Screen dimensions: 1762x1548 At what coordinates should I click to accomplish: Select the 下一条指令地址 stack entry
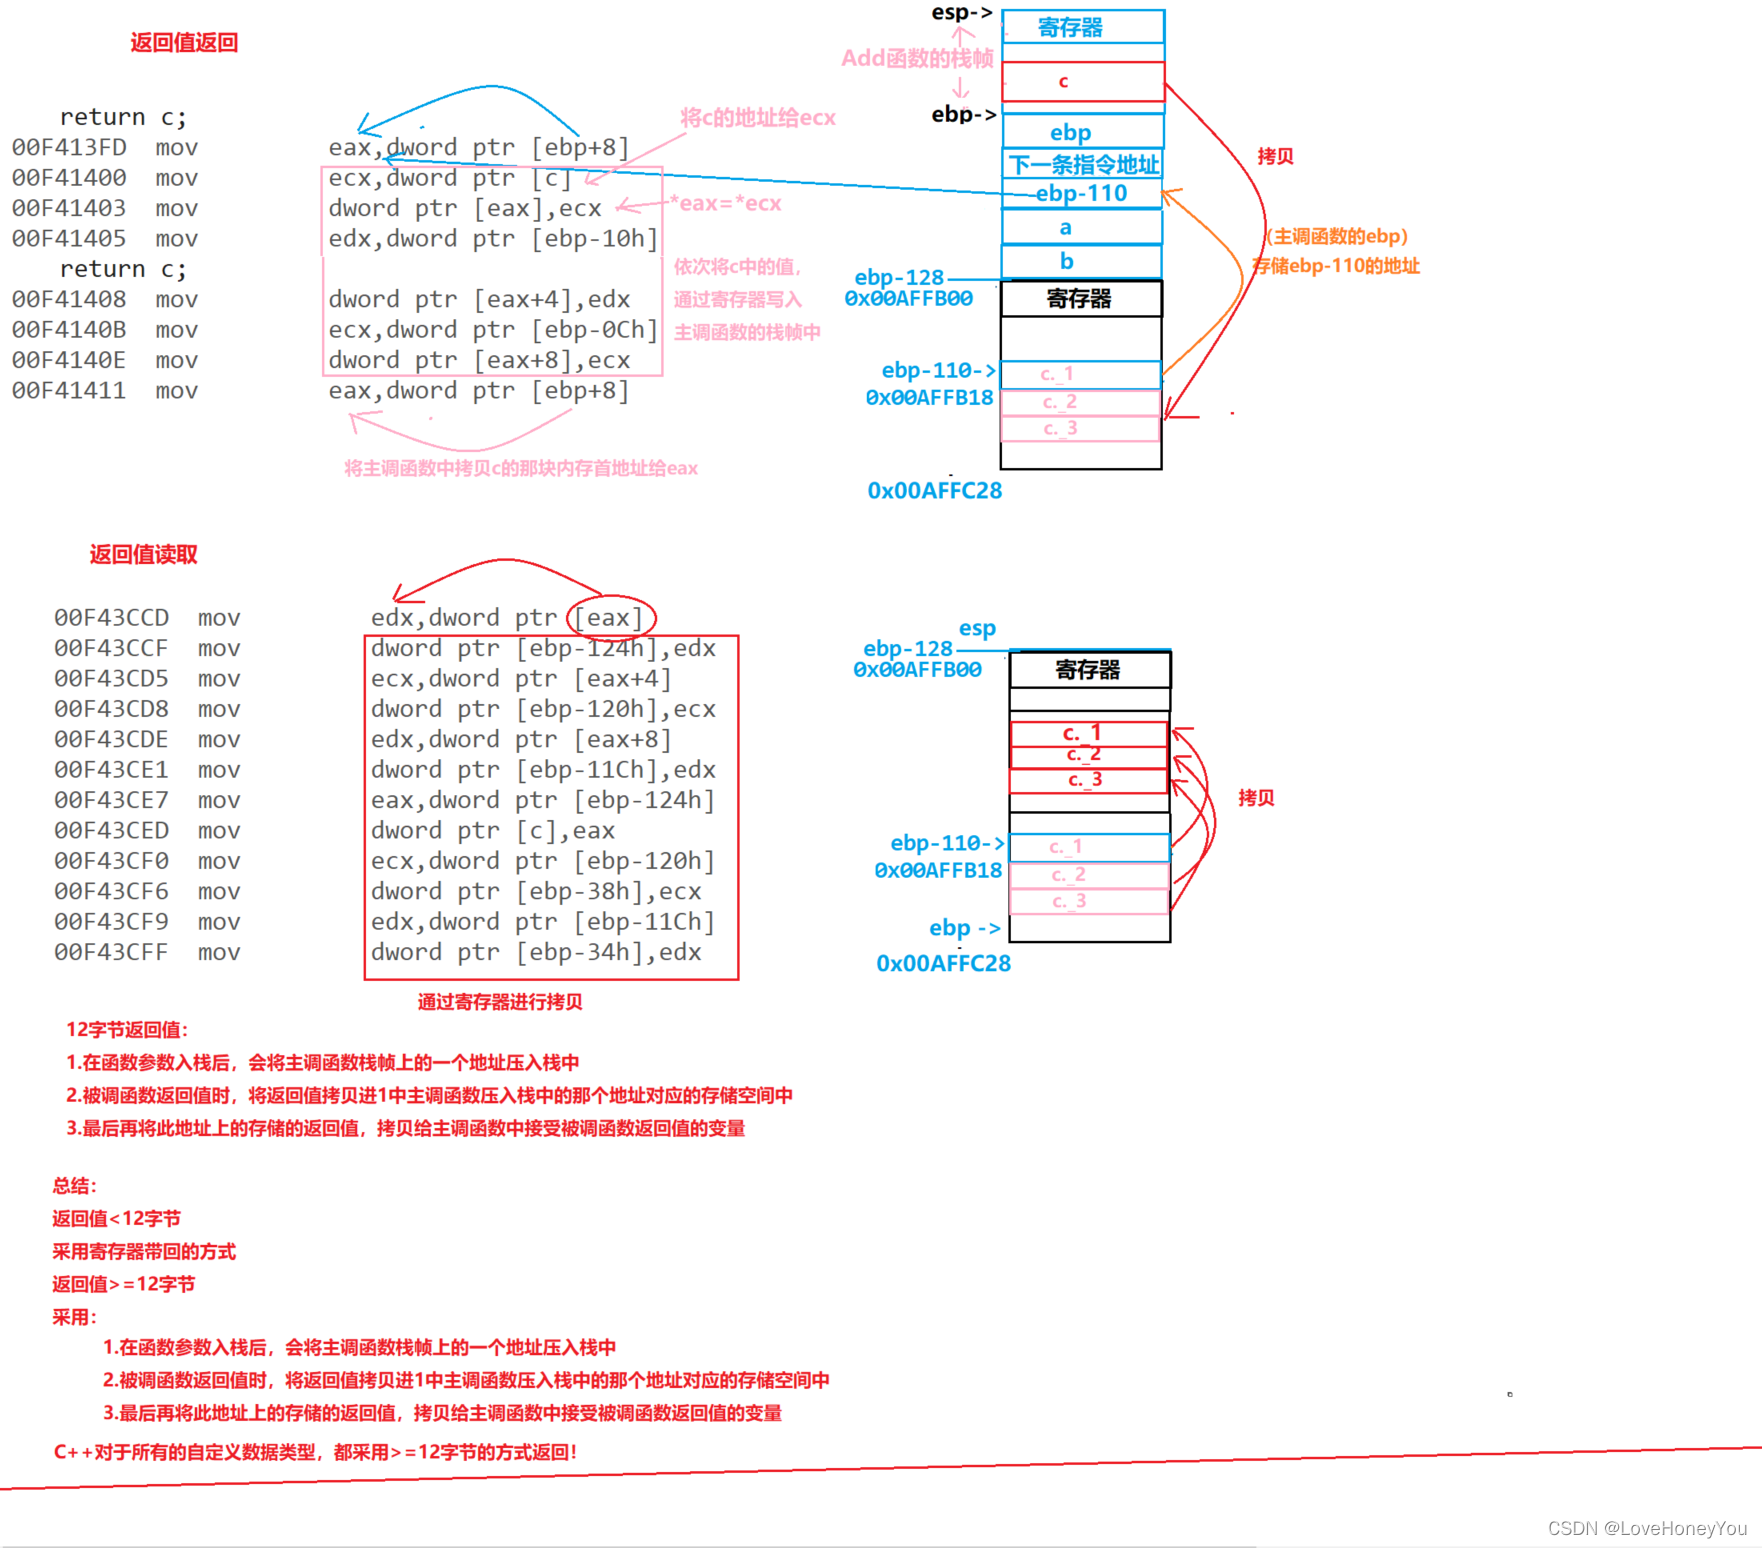tap(1081, 164)
